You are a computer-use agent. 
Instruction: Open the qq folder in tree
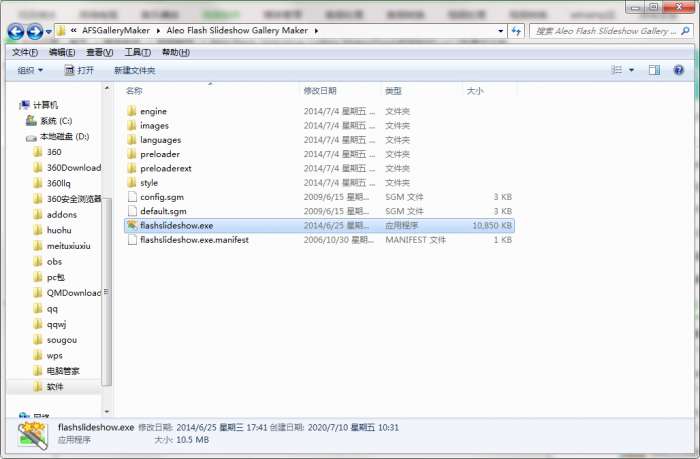click(52, 309)
